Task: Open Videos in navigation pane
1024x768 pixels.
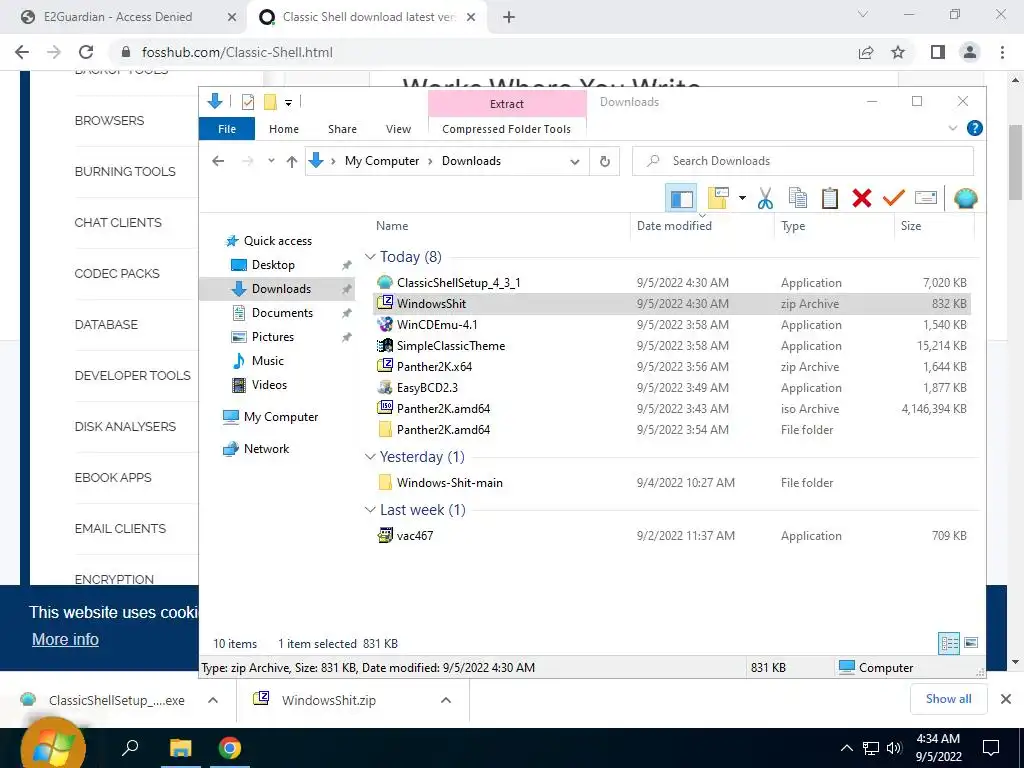Action: click(x=269, y=385)
